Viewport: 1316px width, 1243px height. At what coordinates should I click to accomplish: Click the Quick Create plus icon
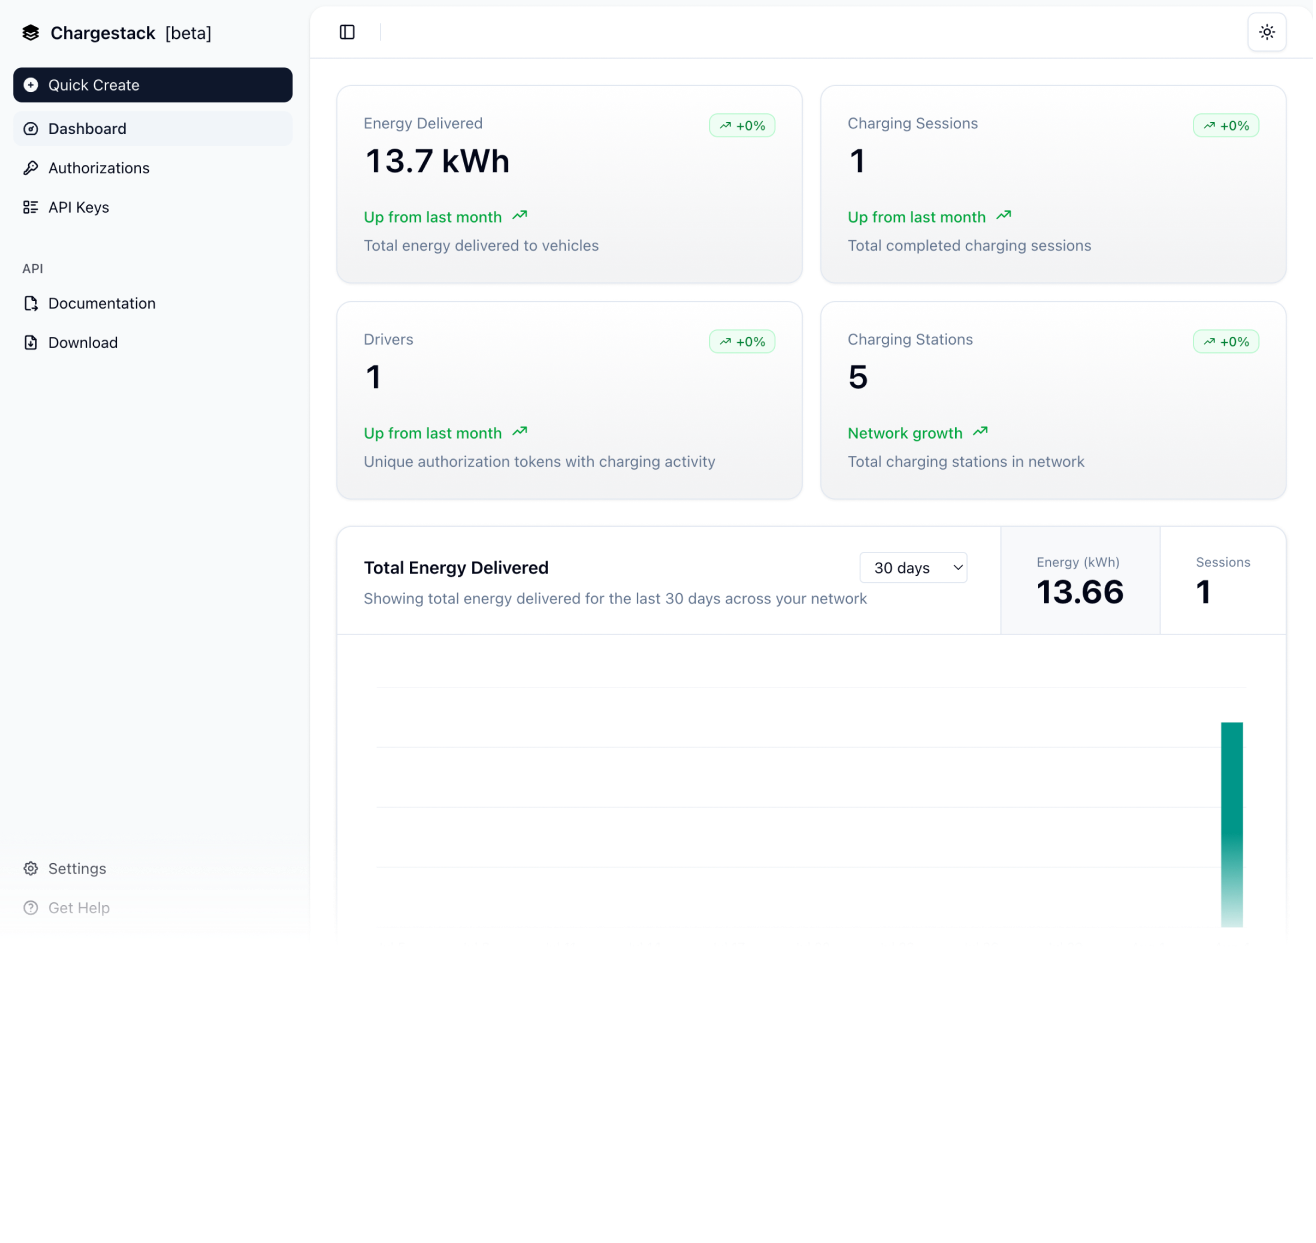(x=31, y=85)
